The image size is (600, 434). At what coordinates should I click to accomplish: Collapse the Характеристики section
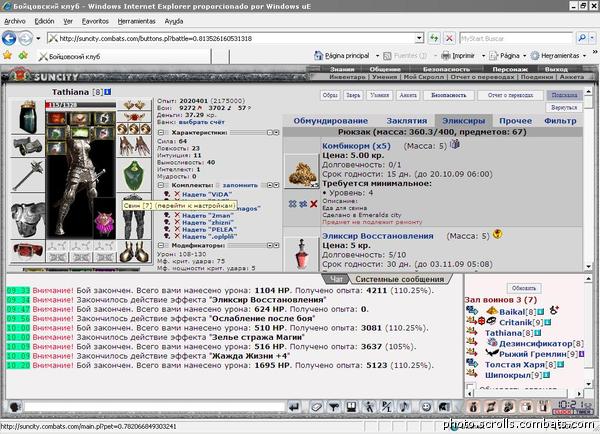pos(161,132)
